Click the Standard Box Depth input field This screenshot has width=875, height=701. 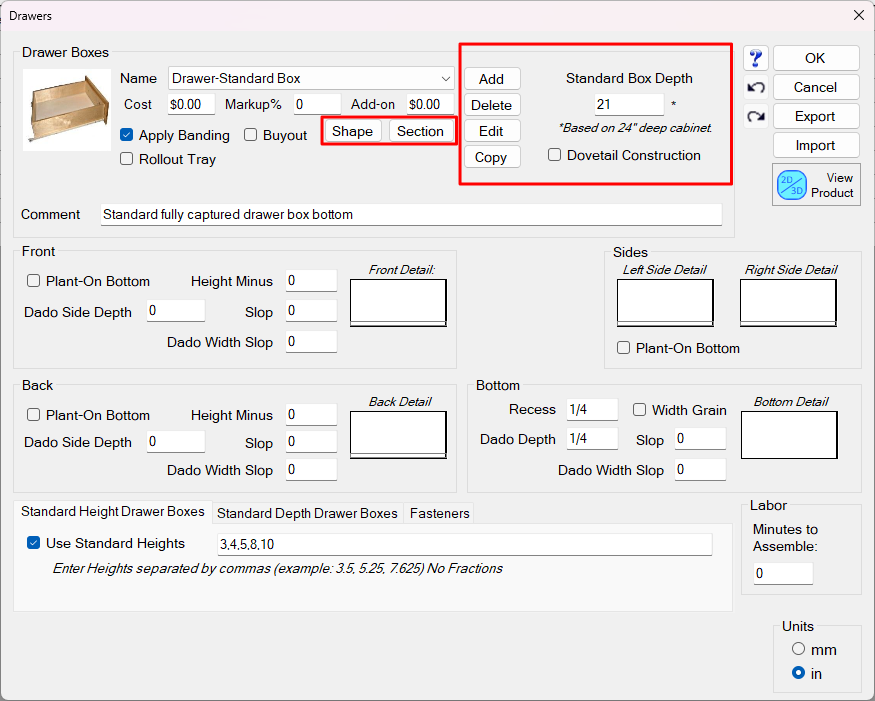(x=629, y=104)
